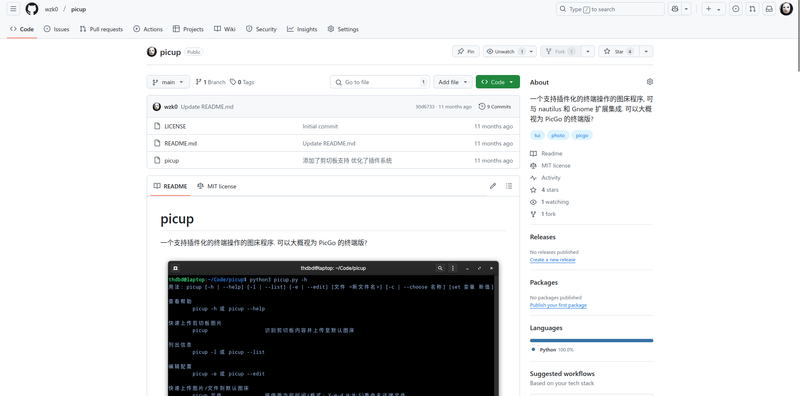Expand the Copilot dropdown arrow
The width and height of the screenshot is (800, 396).
(686, 9)
